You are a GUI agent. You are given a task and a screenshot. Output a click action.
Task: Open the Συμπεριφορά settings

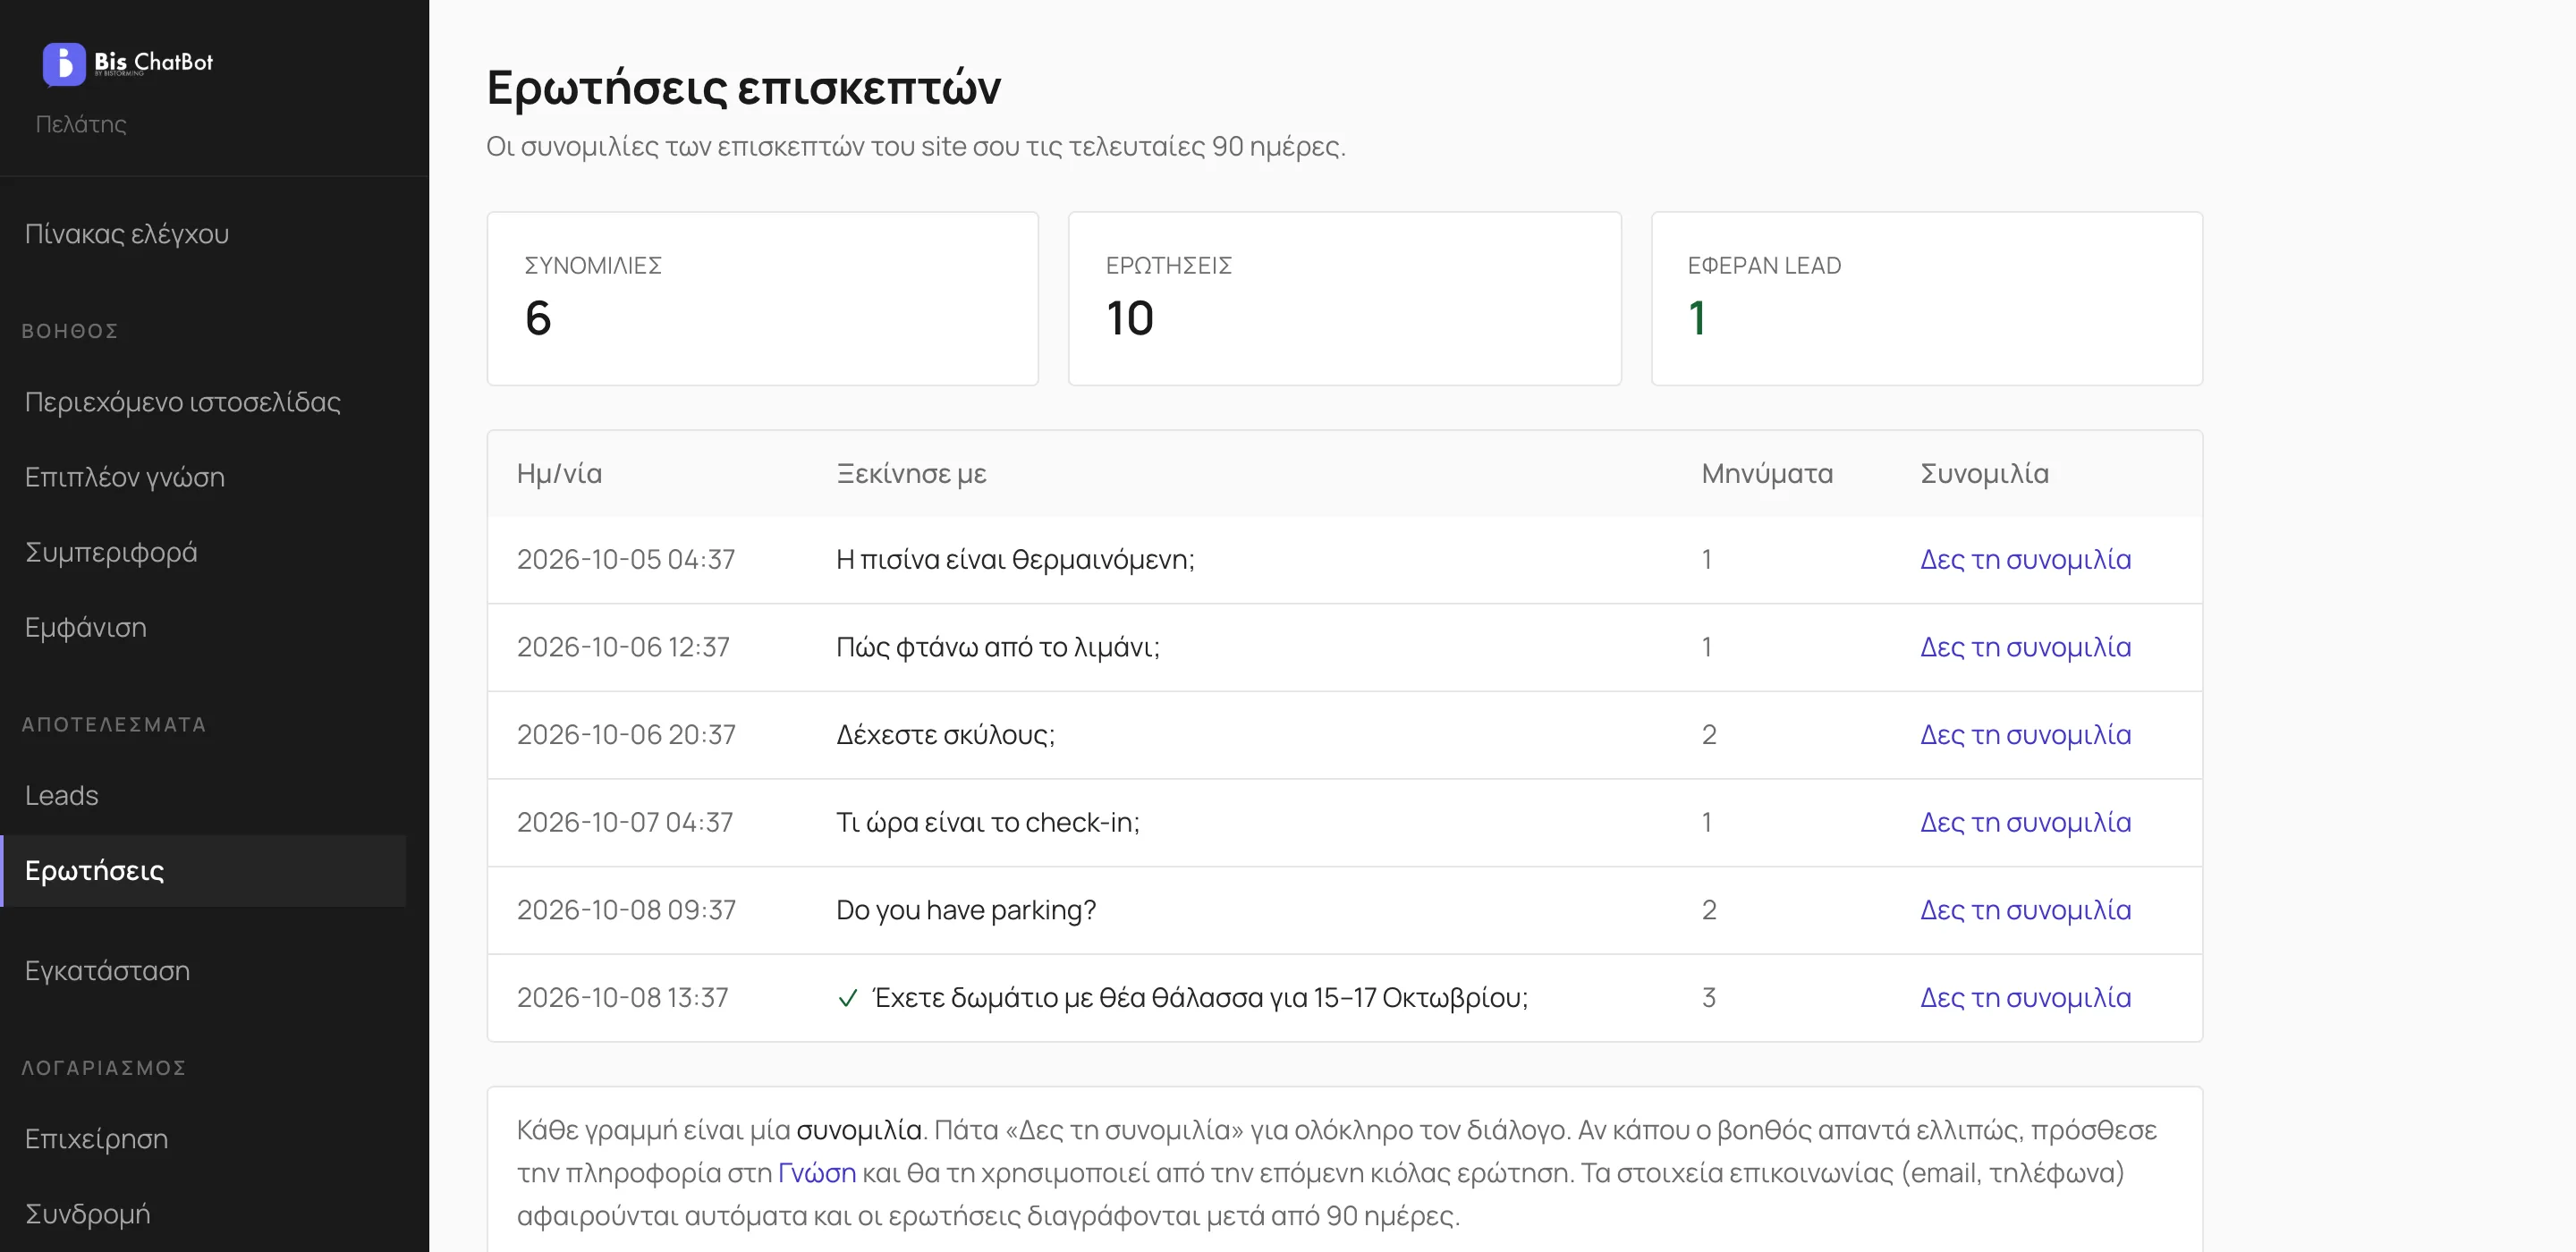[111, 552]
